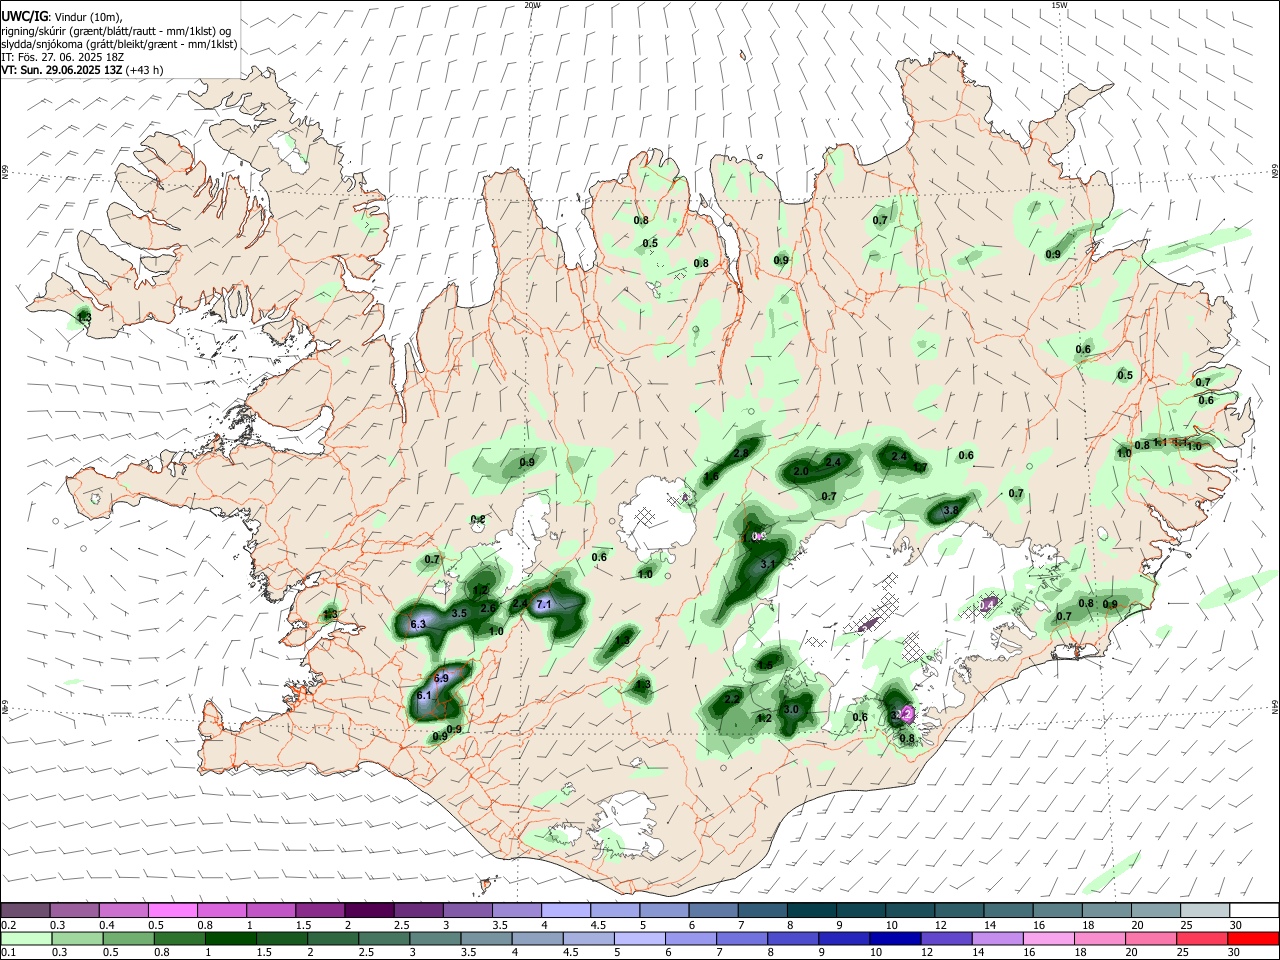Click the 20W longitude label
The height and width of the screenshot is (960, 1280).
[532, 5]
